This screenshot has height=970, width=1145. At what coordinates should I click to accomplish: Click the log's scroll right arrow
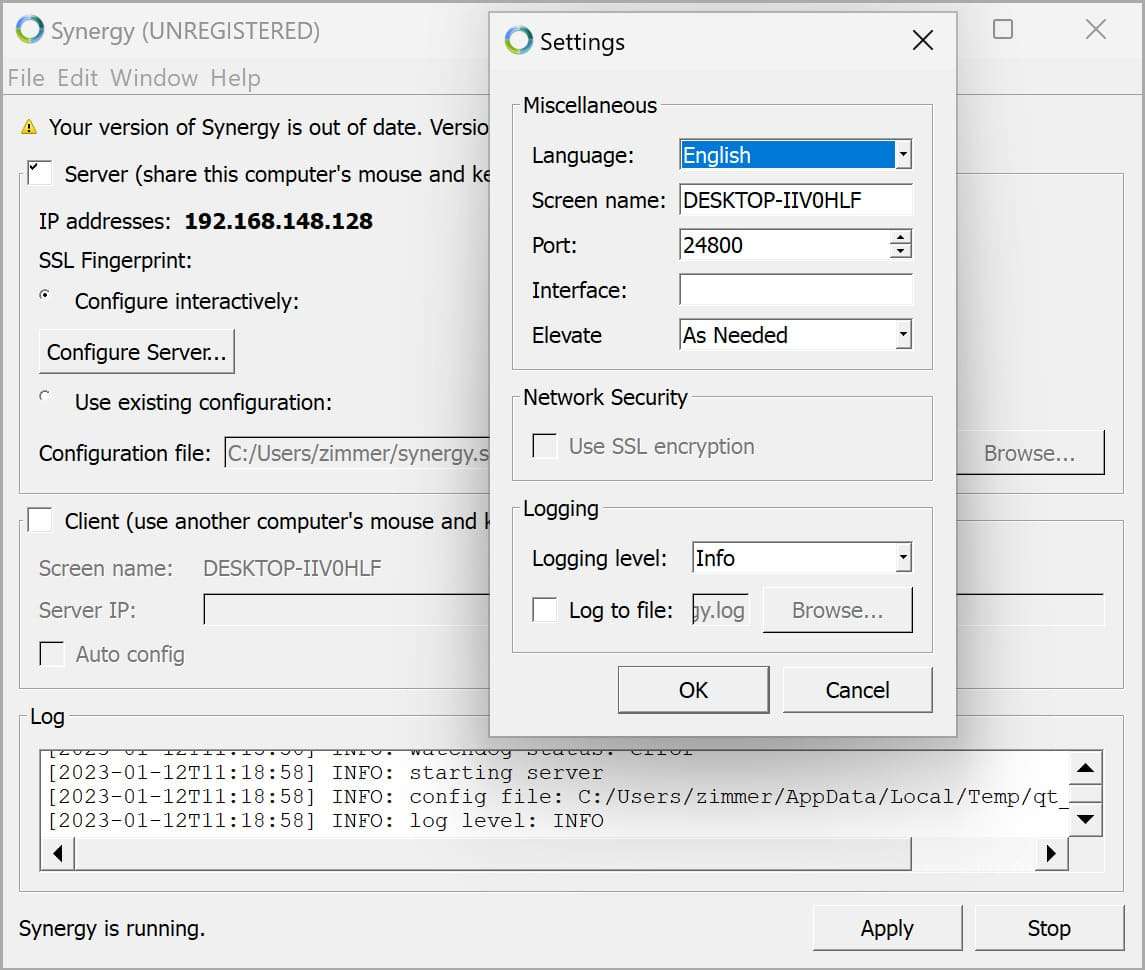(1052, 853)
